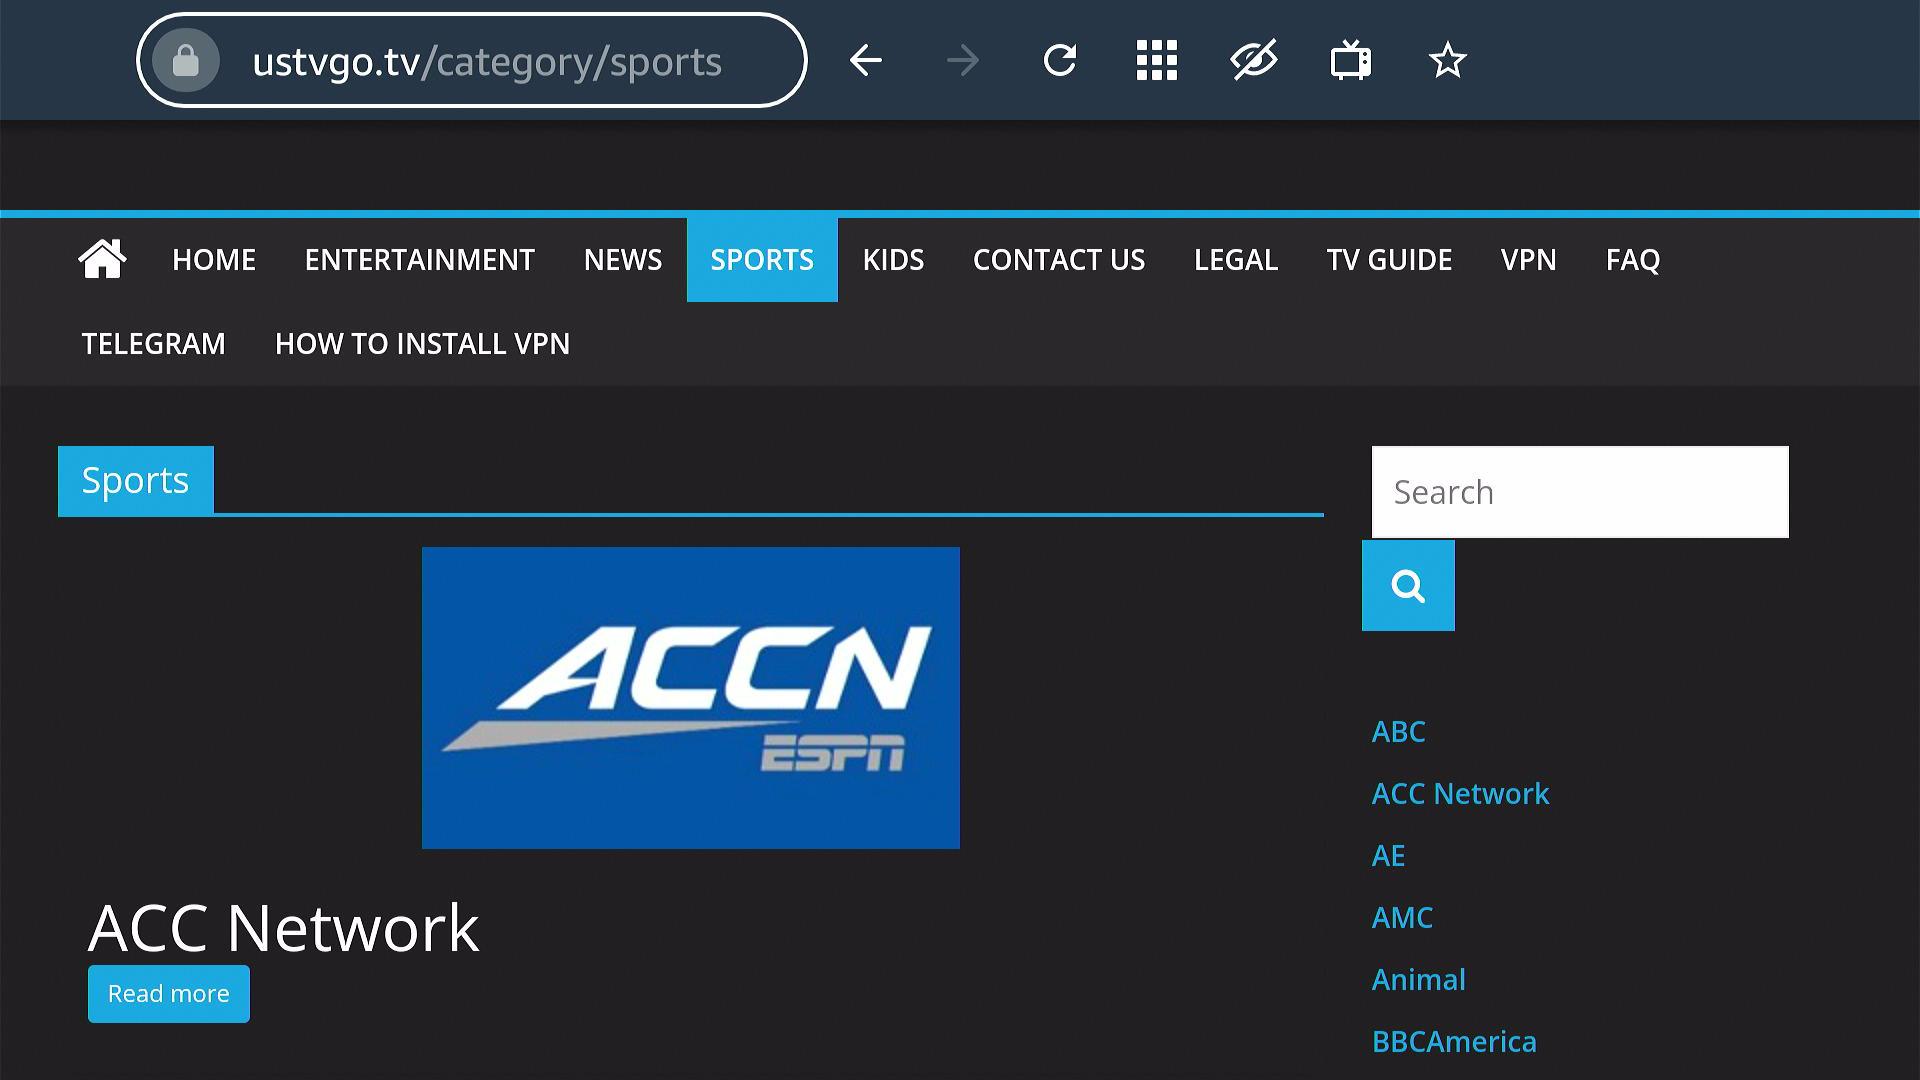Click the magnifier search button
Screen dimensions: 1920x1080
(x=1408, y=586)
